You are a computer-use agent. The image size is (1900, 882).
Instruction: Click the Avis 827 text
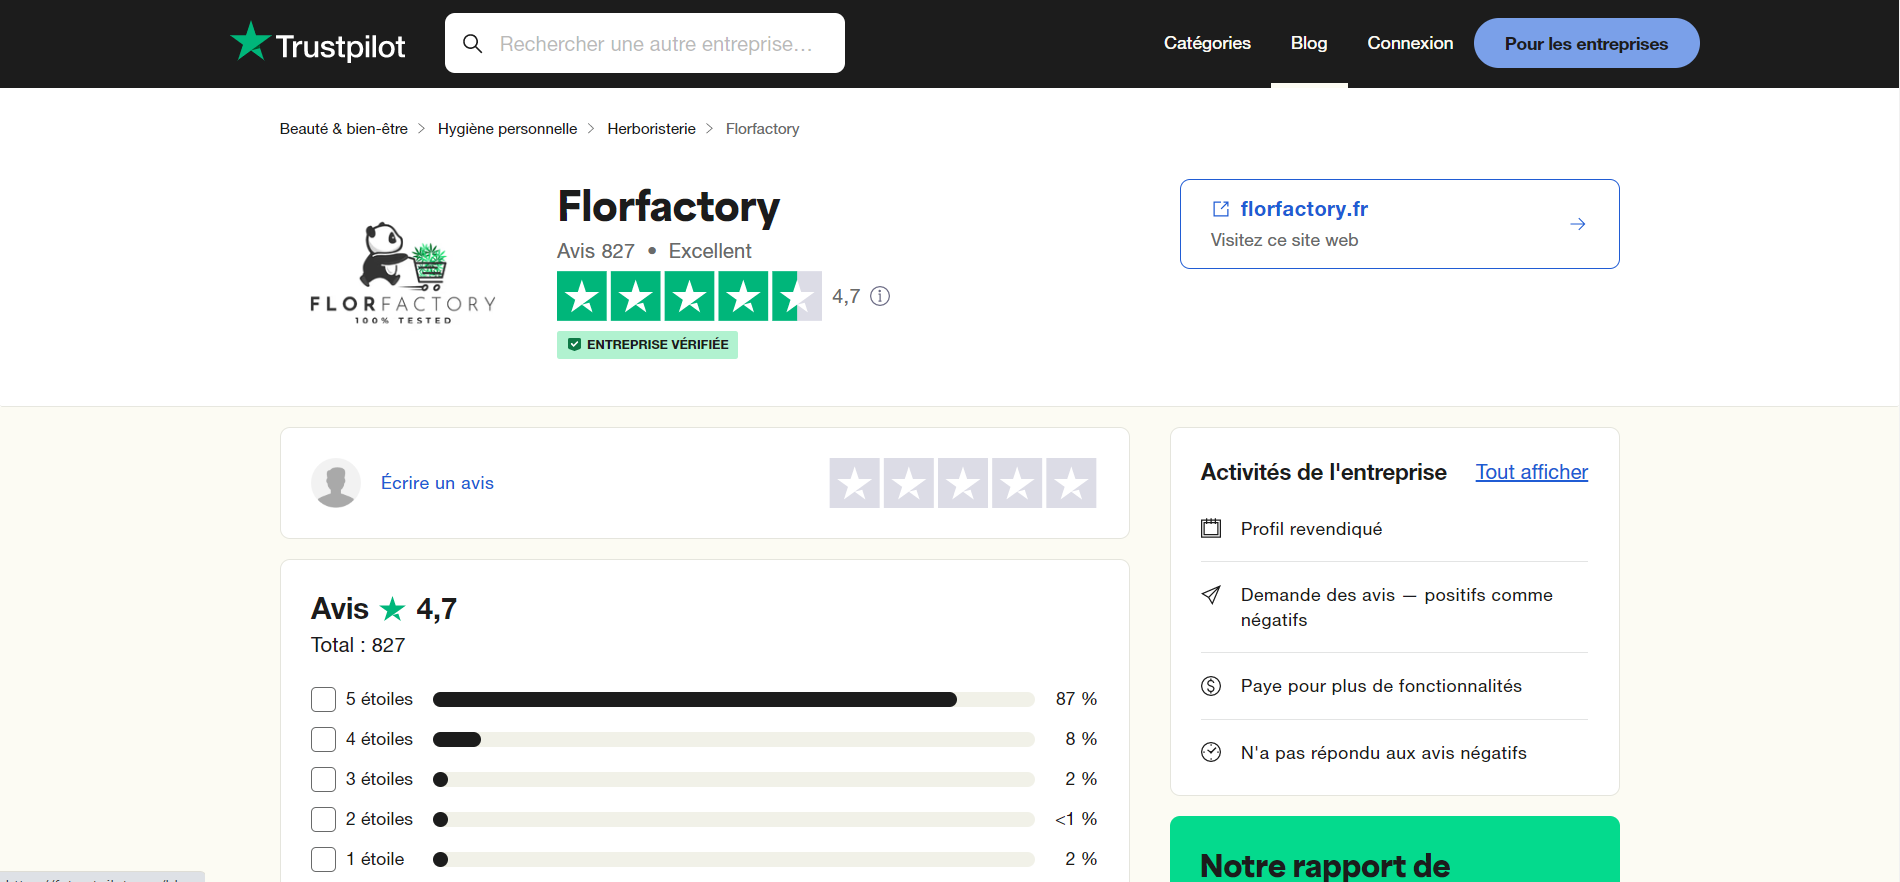coord(596,251)
